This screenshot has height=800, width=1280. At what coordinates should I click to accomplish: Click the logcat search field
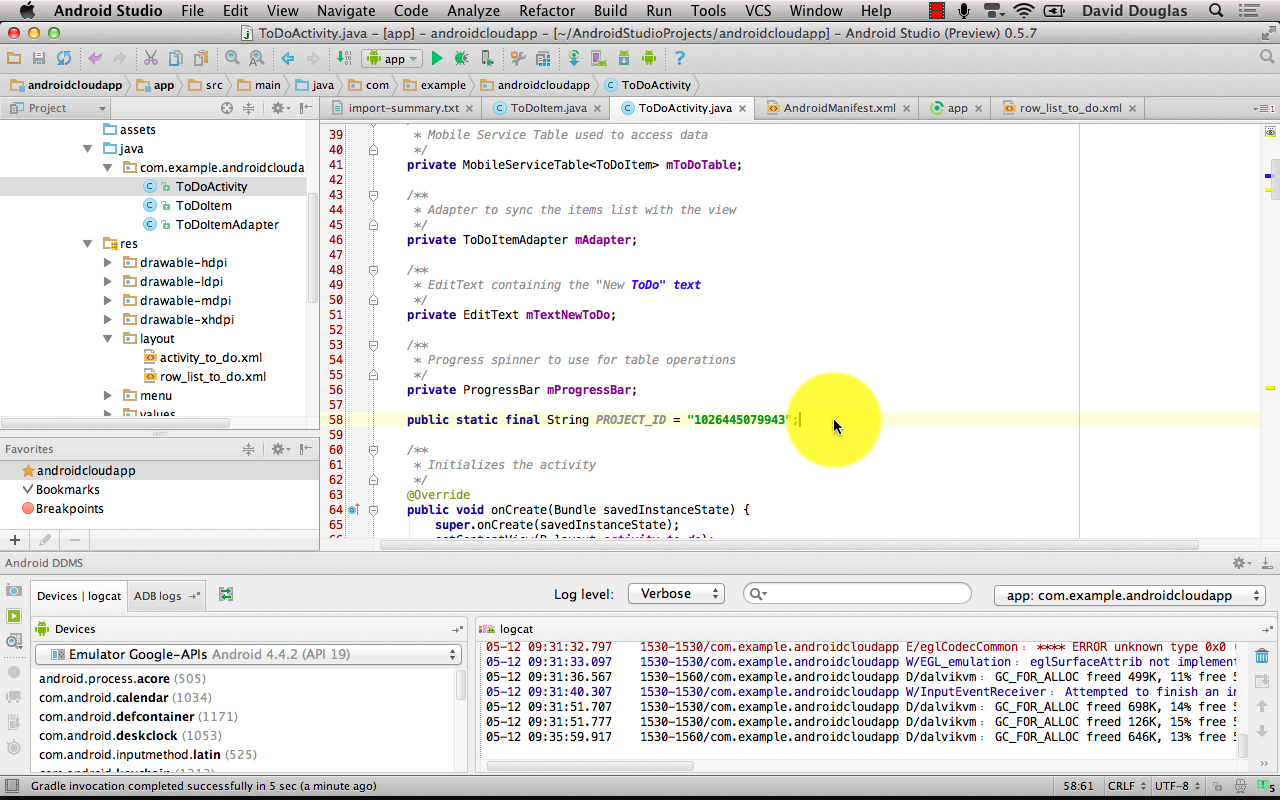tap(858, 594)
